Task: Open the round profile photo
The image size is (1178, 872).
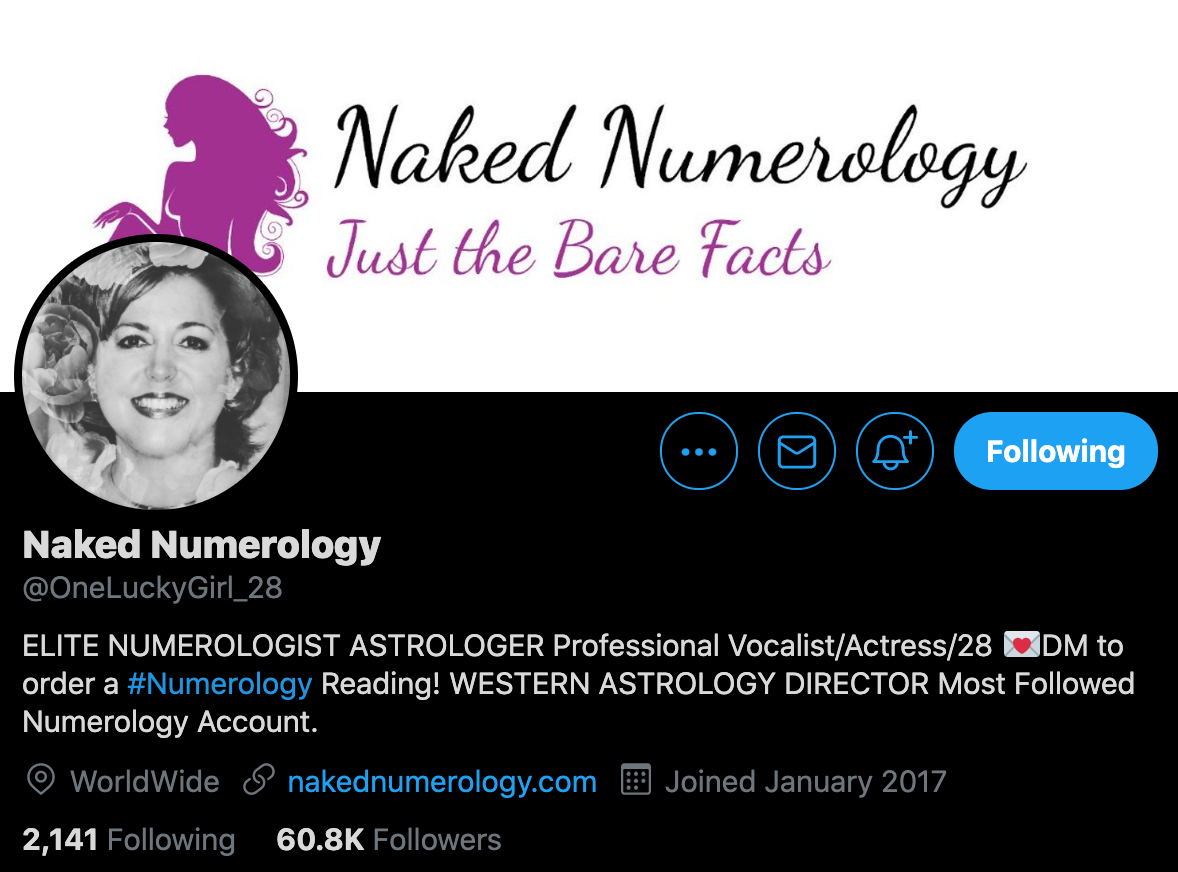Action: point(156,376)
